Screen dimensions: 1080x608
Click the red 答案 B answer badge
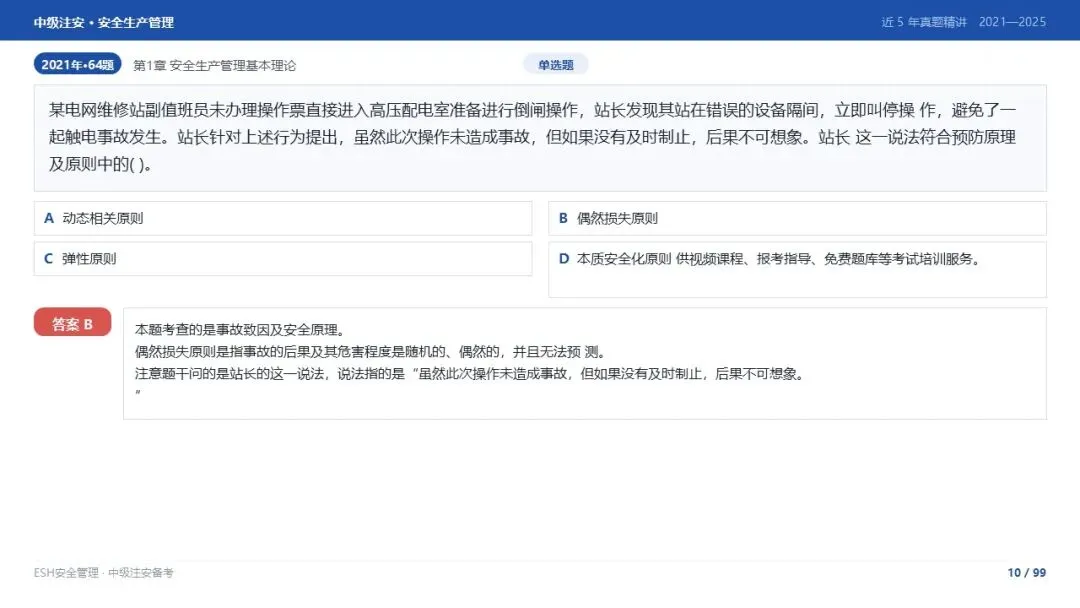click(x=72, y=322)
